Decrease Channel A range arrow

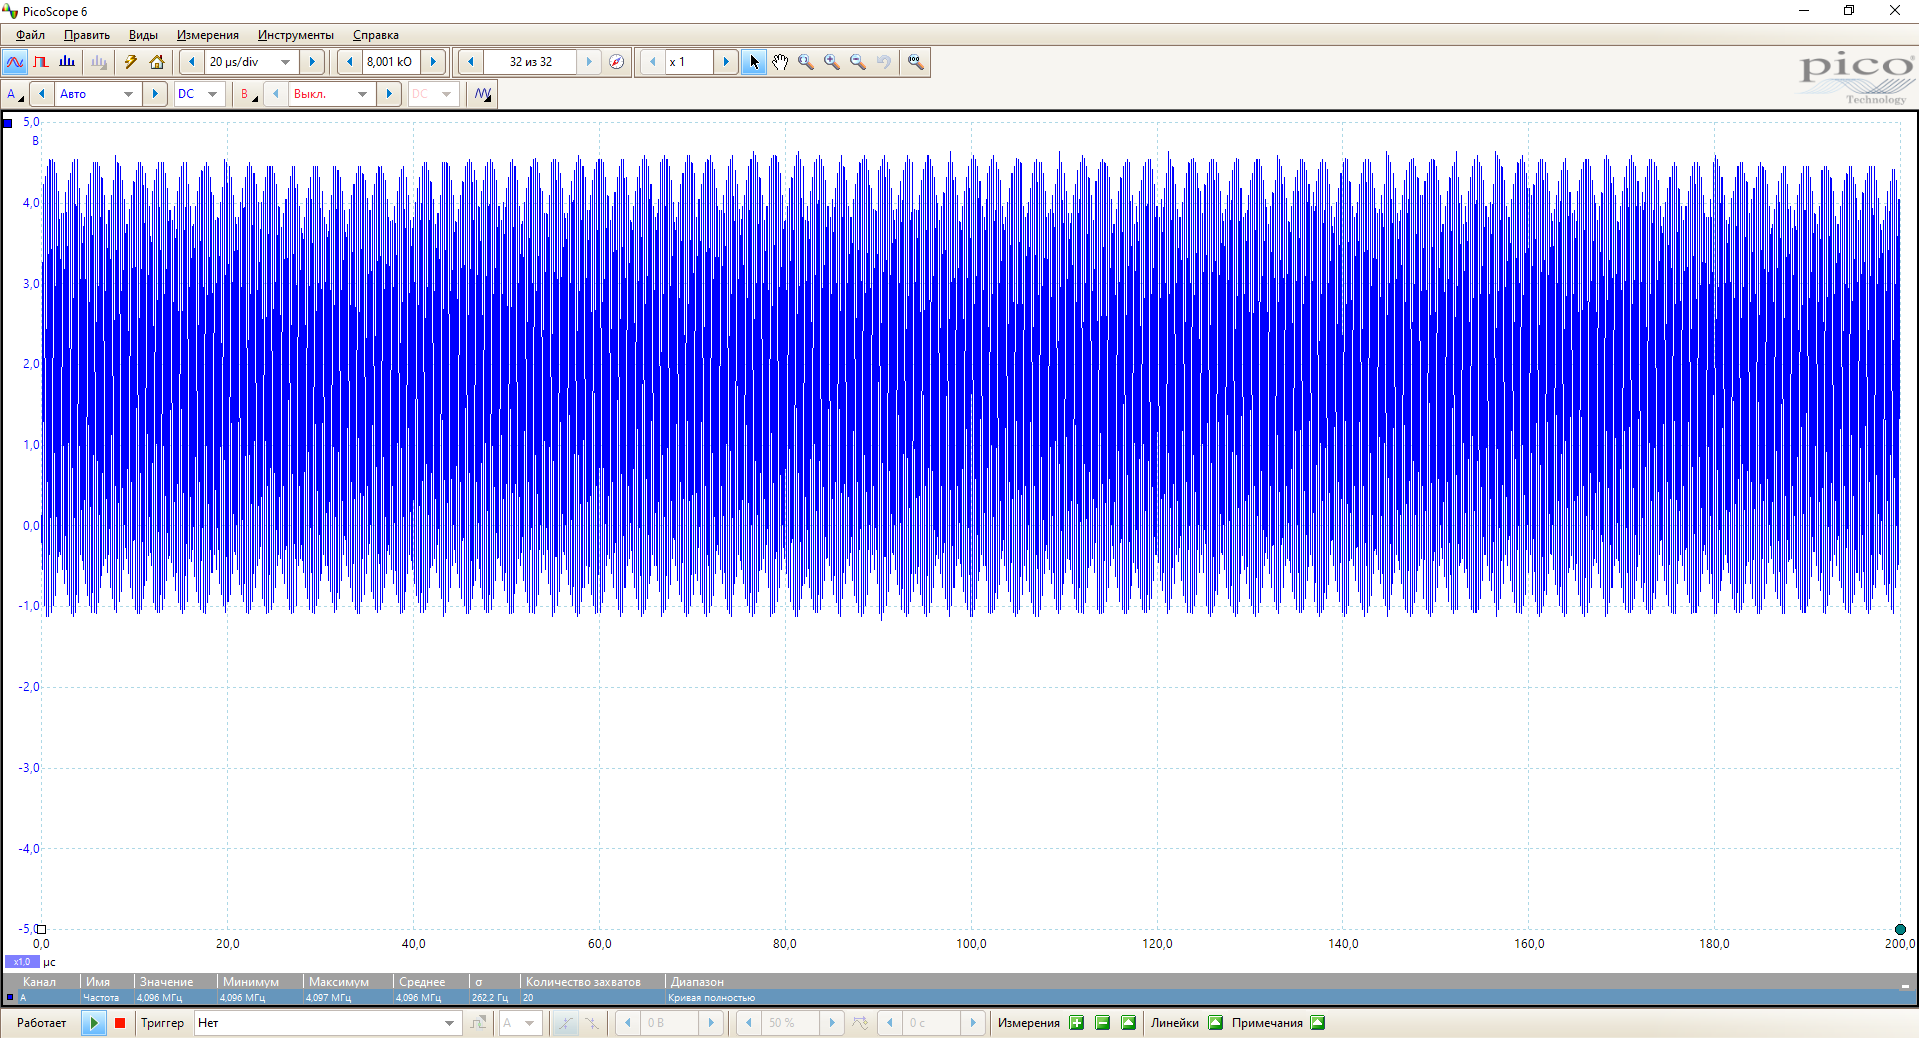[42, 94]
